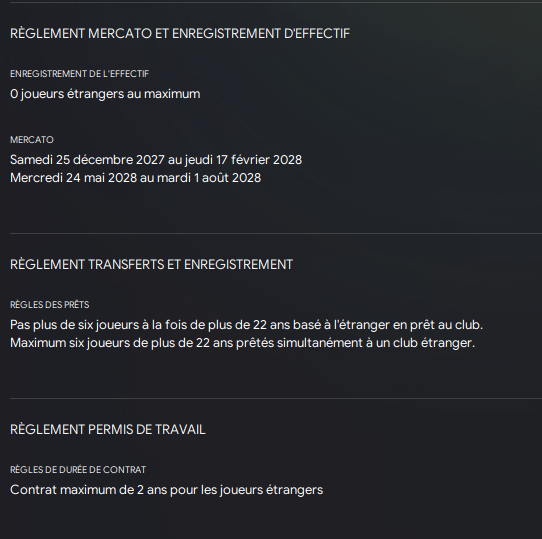Screen dimensions: 542x539
Task: Select the Règles de Durée de Contrat subheading
Action: click(78, 470)
